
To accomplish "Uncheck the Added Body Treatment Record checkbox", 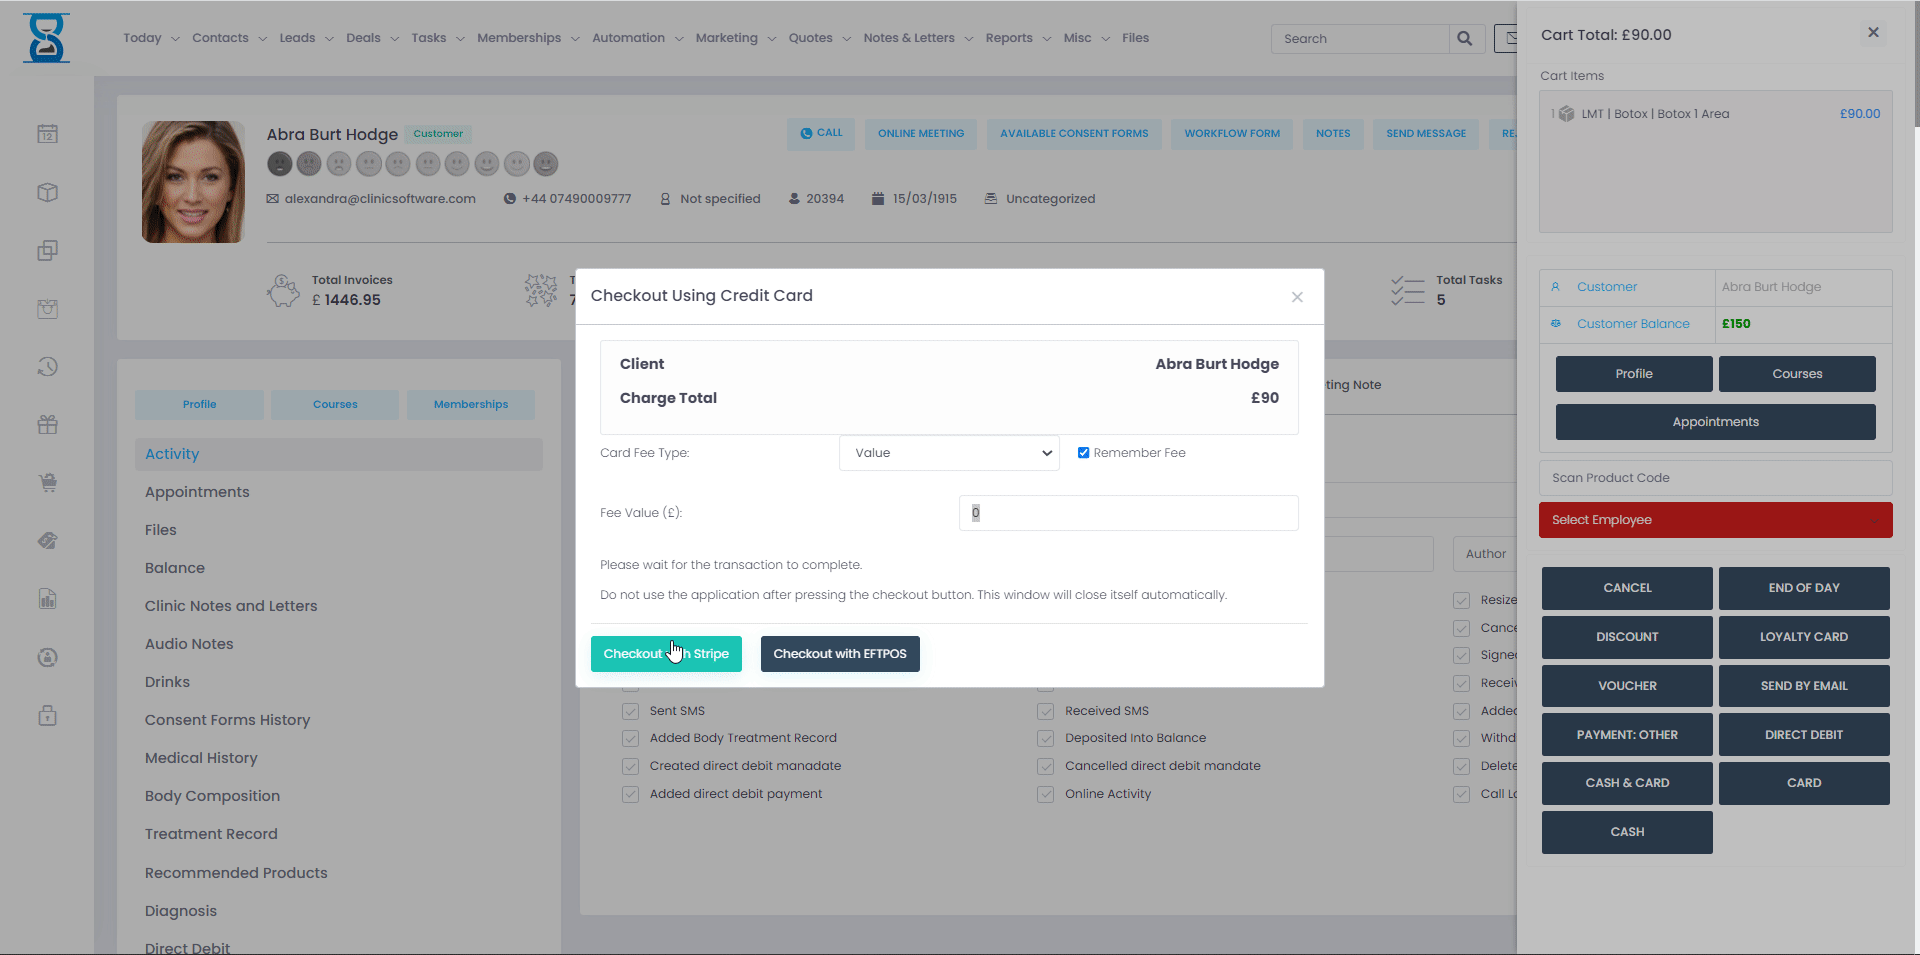I will 630,738.
